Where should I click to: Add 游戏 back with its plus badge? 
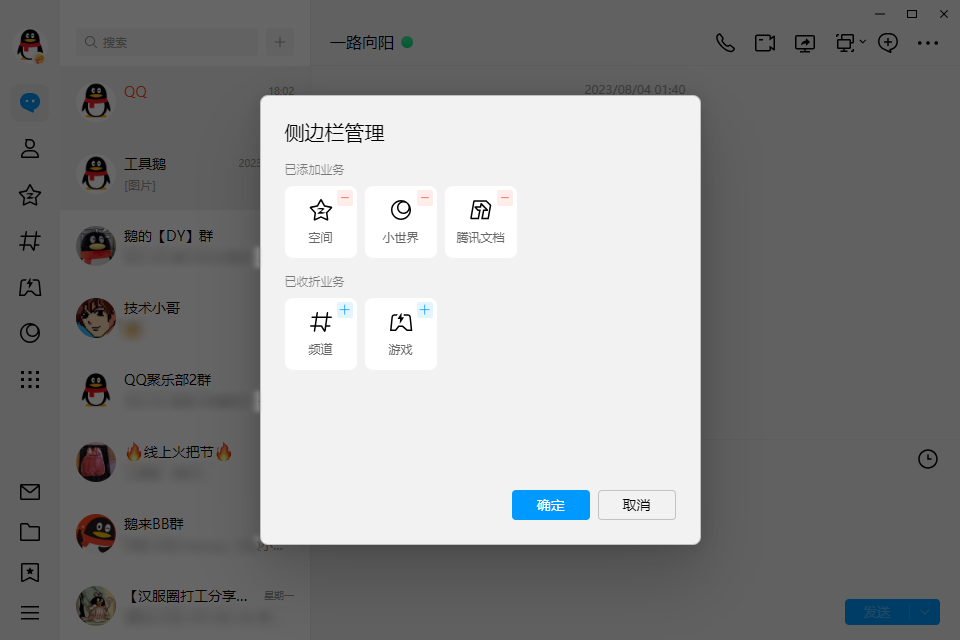pyautogui.click(x=425, y=310)
